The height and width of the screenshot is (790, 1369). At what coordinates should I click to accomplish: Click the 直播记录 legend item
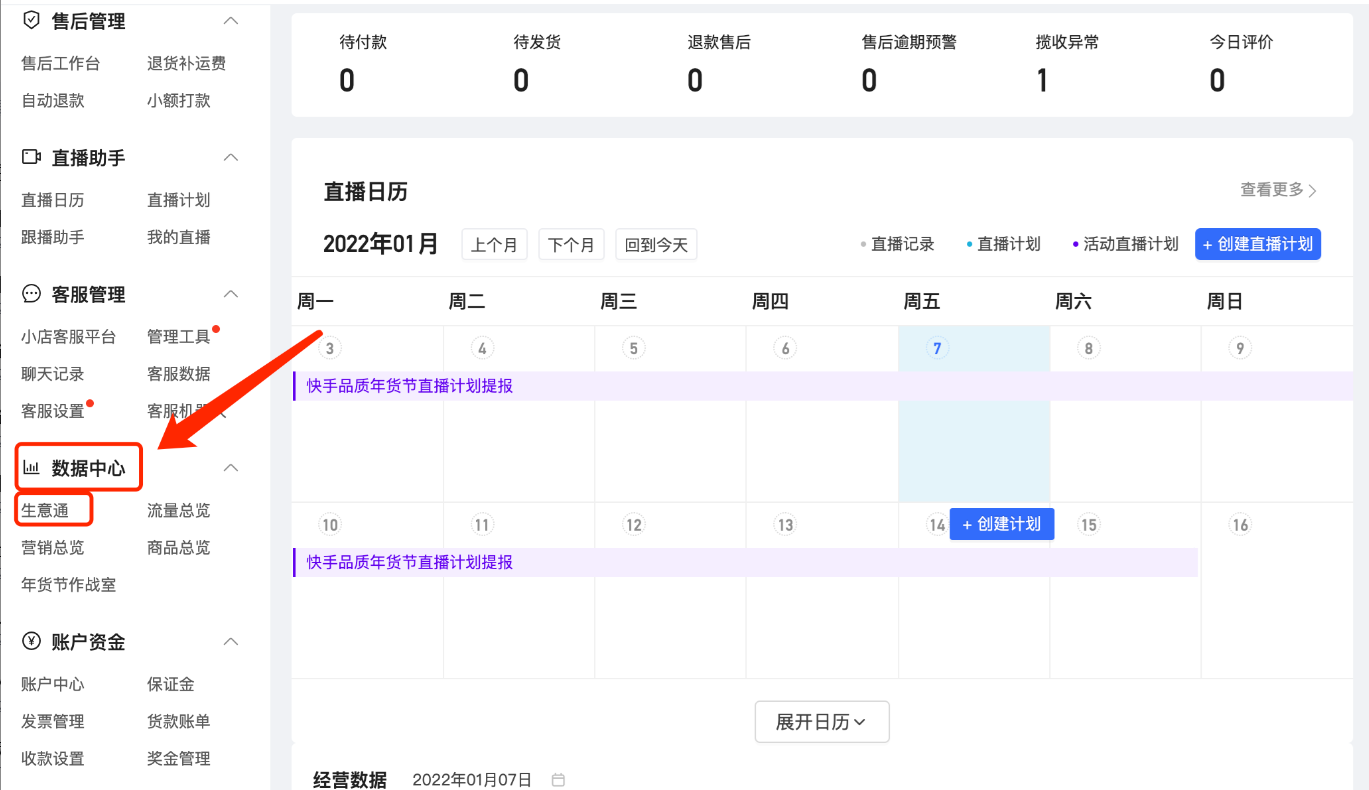click(x=898, y=244)
